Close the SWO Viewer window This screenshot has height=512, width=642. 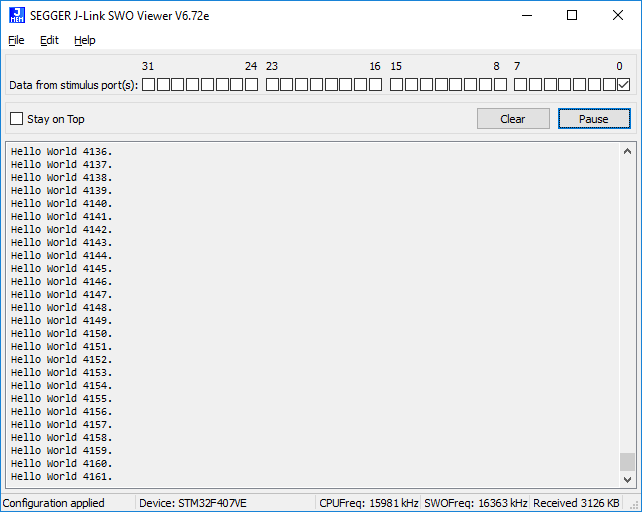click(618, 15)
